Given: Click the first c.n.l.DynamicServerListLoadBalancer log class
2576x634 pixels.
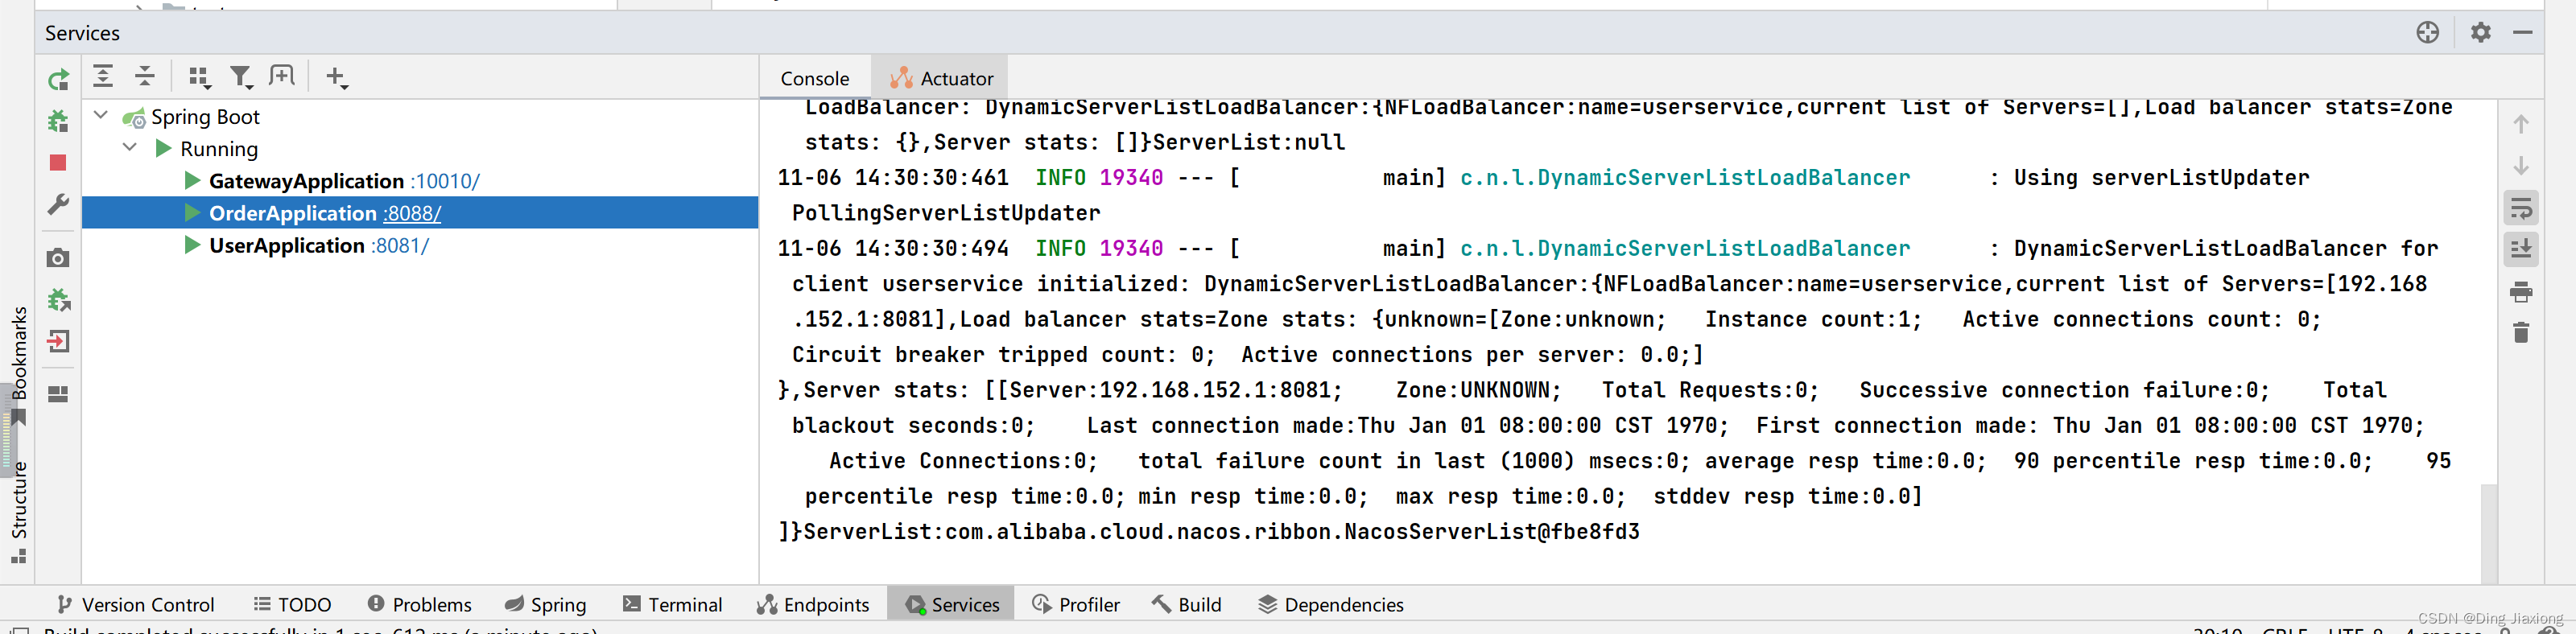Looking at the screenshot, I should pos(1685,178).
